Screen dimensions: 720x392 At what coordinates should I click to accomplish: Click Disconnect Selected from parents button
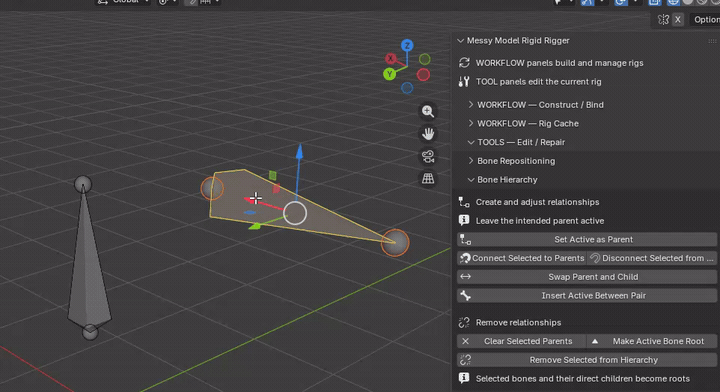click(652, 258)
